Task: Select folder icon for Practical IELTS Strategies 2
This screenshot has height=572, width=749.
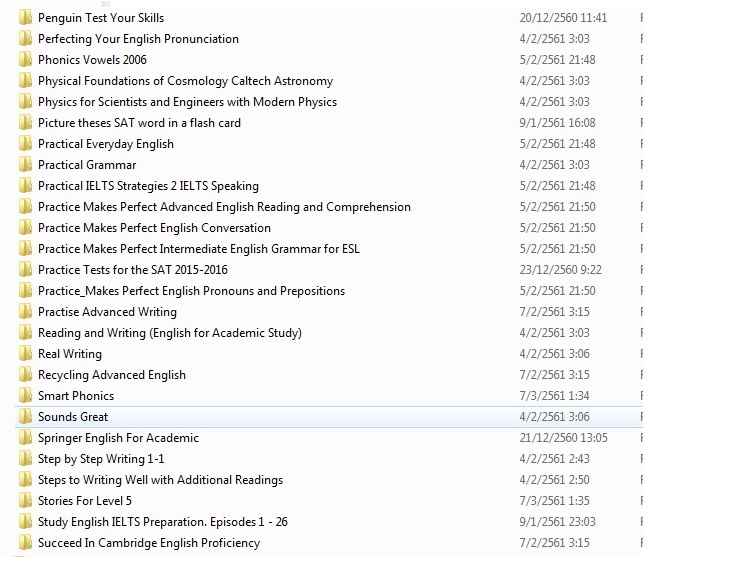Action: [25, 186]
